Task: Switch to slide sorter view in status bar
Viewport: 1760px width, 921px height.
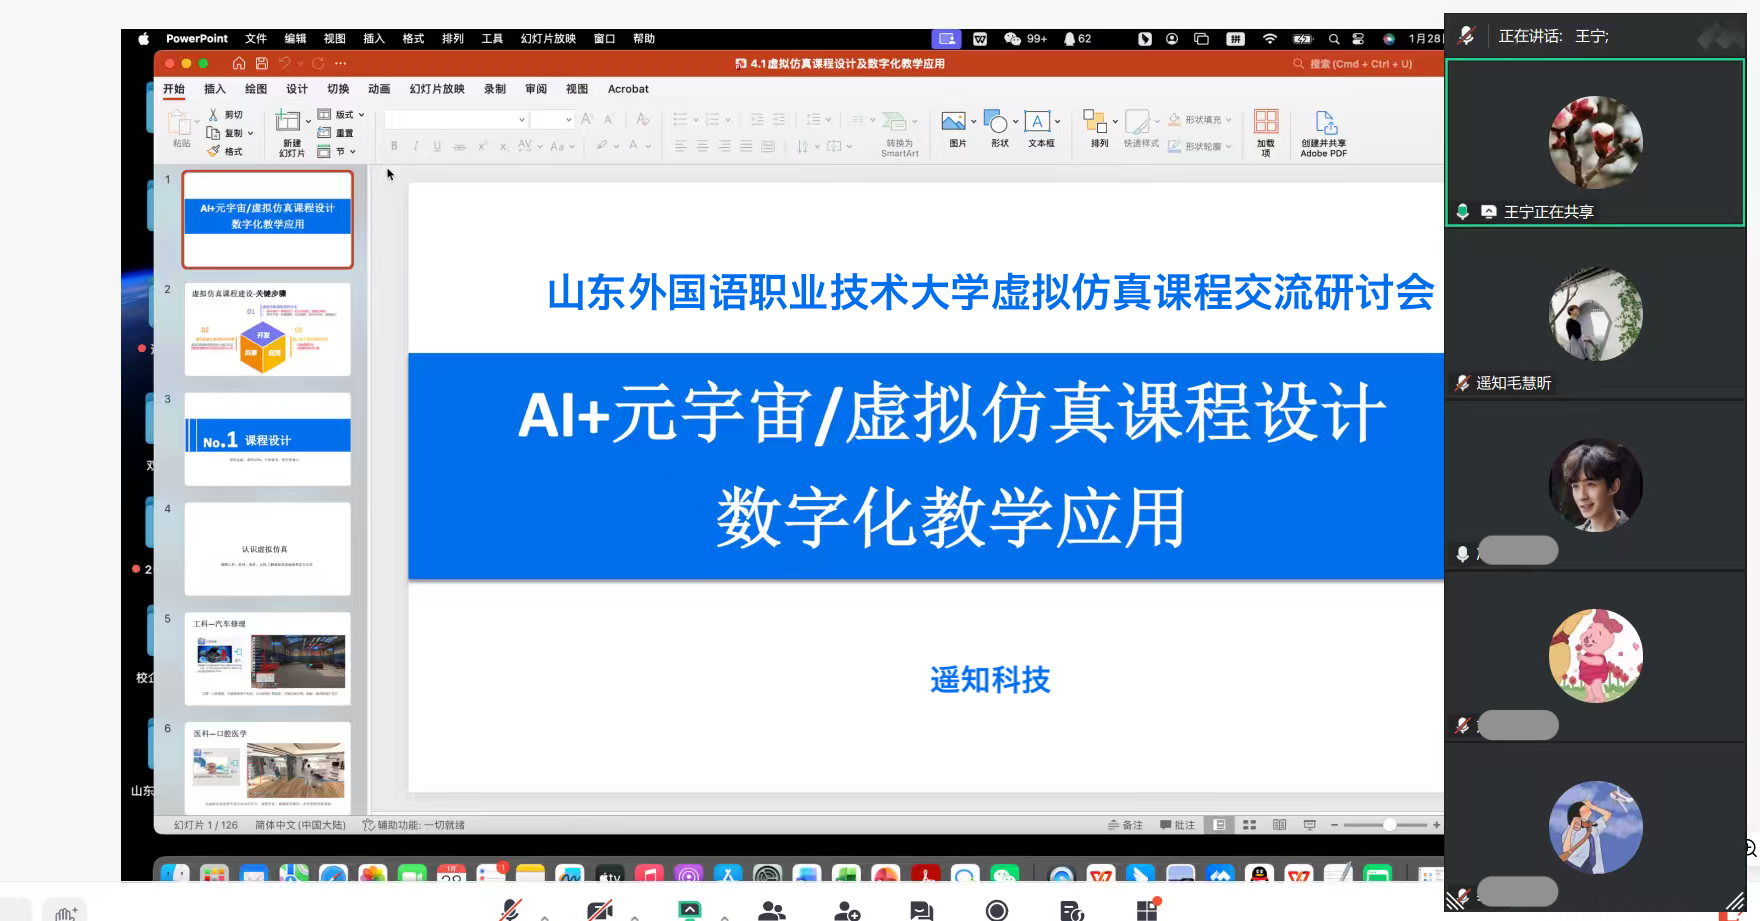Action: (x=1249, y=825)
